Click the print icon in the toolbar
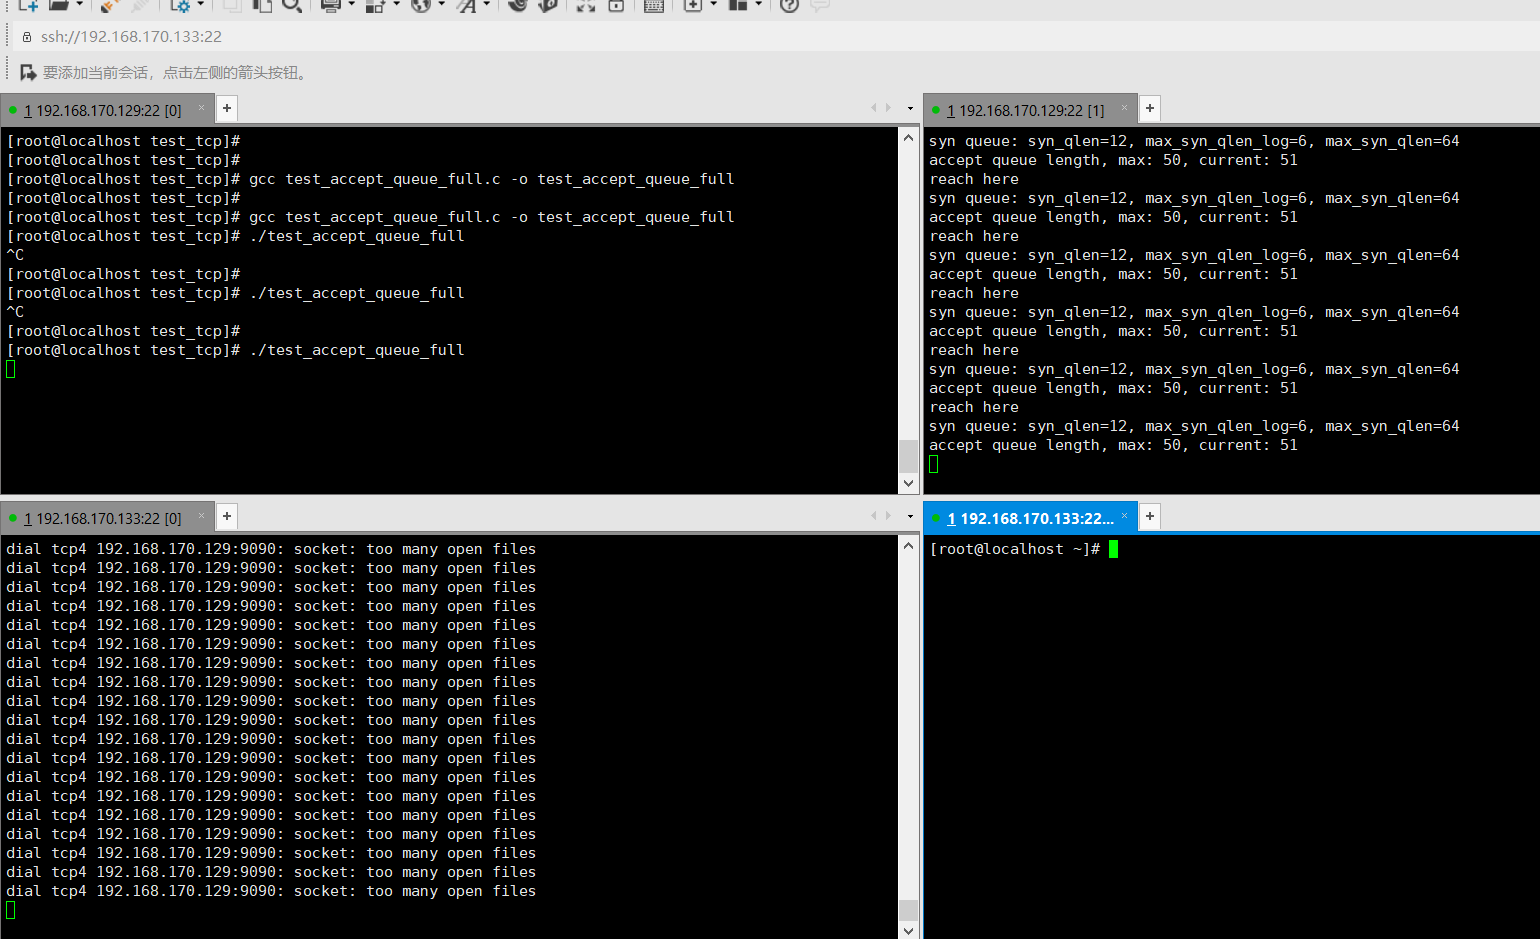The width and height of the screenshot is (1540, 939). coord(331,5)
